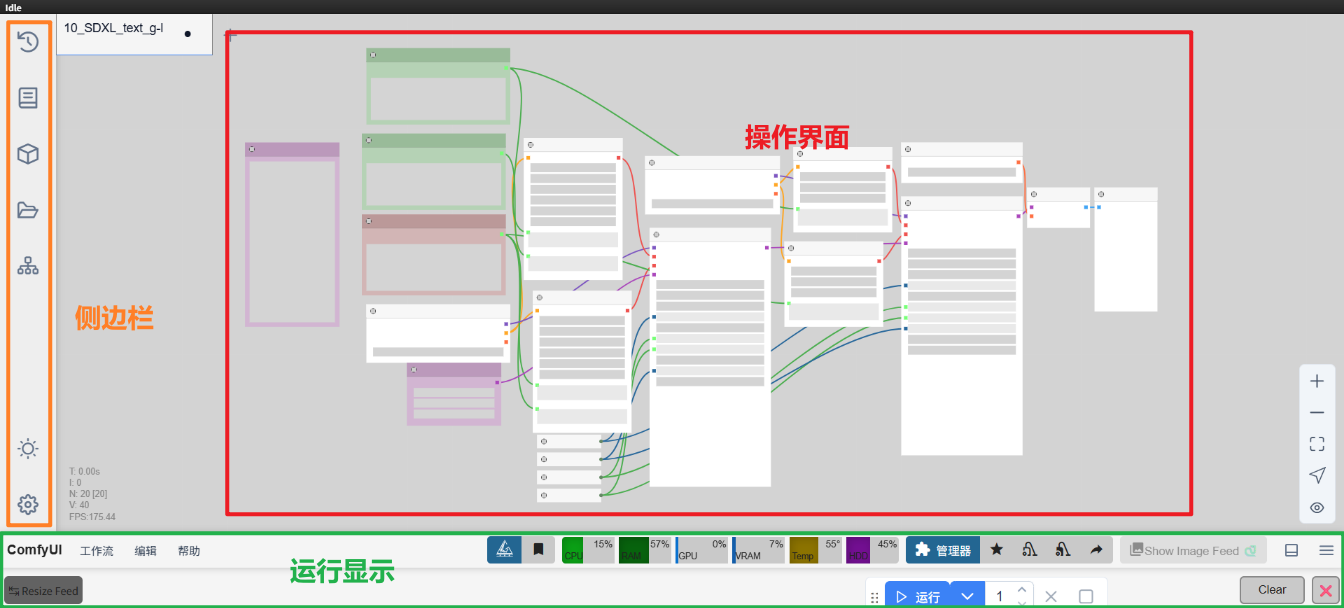The width and height of the screenshot is (1344, 608).
Task: Open the 管理器 manager button
Action: point(943,550)
